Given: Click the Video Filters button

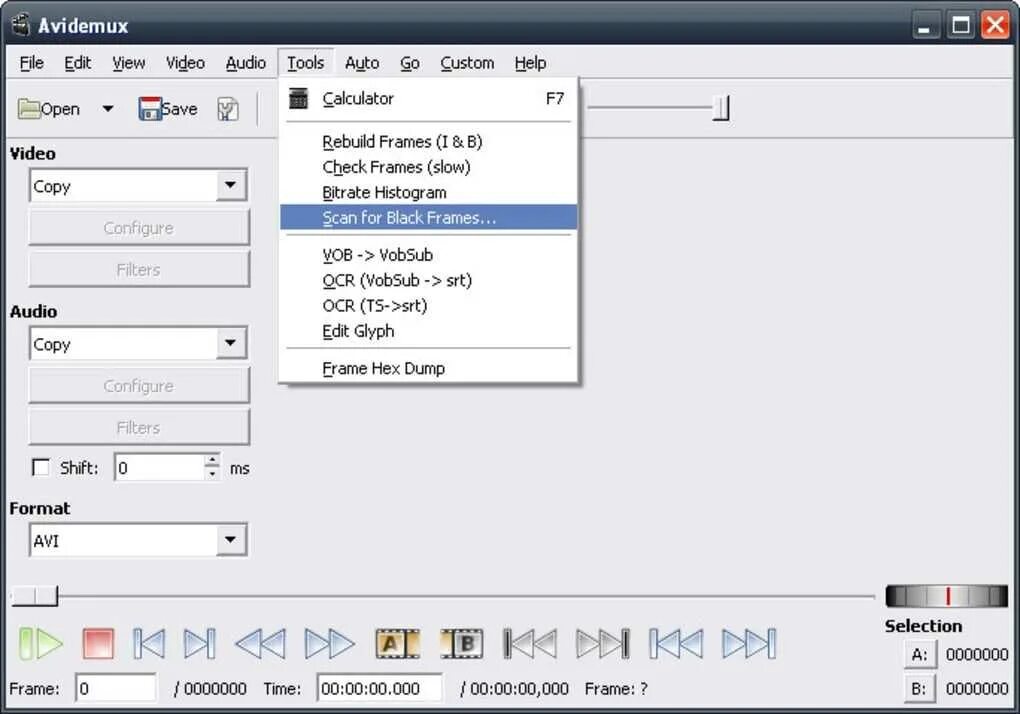Looking at the screenshot, I should 139,269.
